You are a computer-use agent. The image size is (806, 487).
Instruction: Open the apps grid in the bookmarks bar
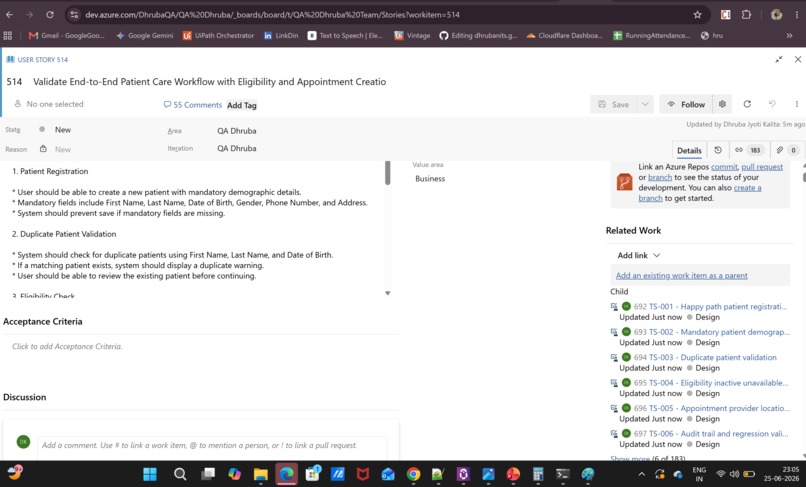(8, 35)
